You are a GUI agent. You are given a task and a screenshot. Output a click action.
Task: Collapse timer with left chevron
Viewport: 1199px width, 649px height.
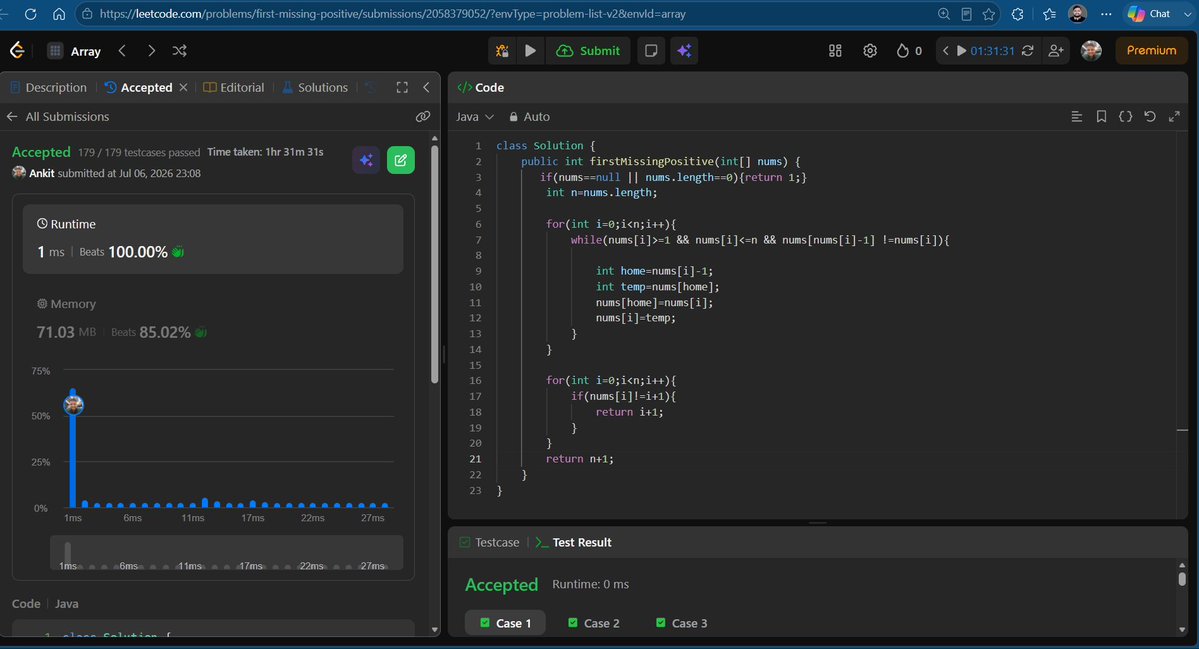pyautogui.click(x=945, y=50)
